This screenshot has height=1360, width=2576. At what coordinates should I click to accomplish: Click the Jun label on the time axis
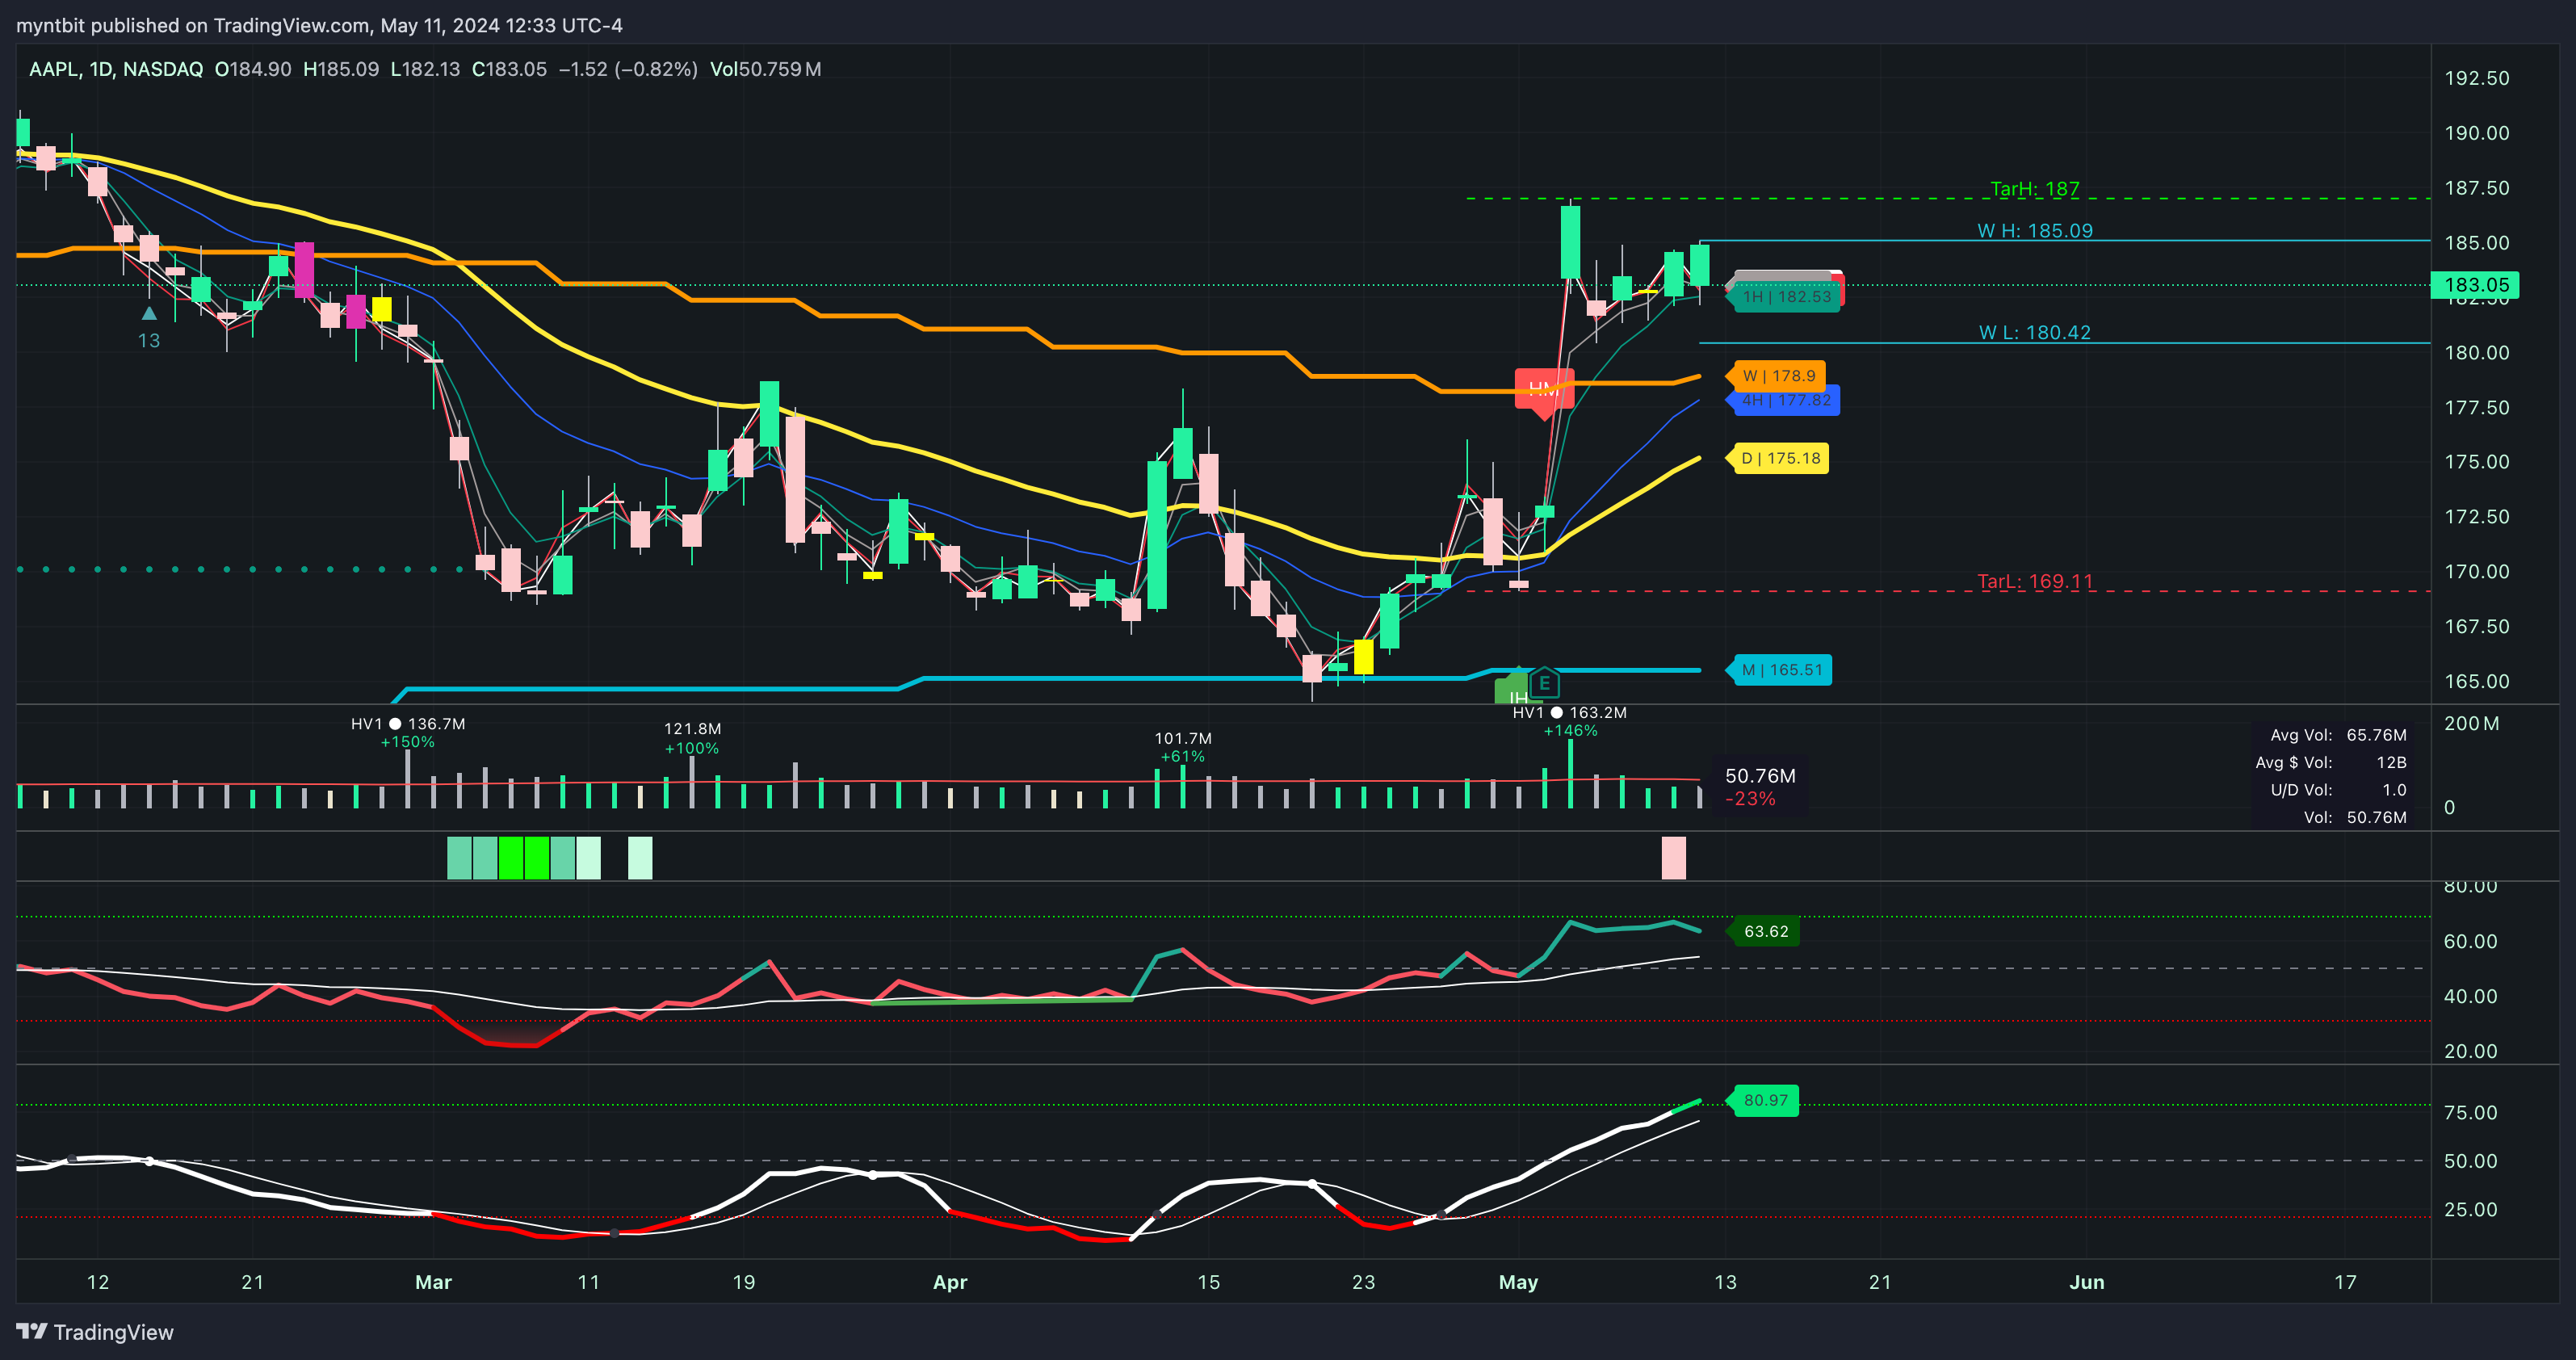[2087, 1282]
